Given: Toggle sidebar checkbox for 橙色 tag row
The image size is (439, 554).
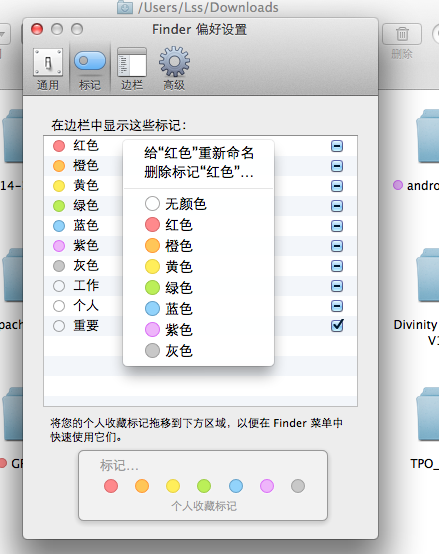Looking at the screenshot, I should click(337, 166).
